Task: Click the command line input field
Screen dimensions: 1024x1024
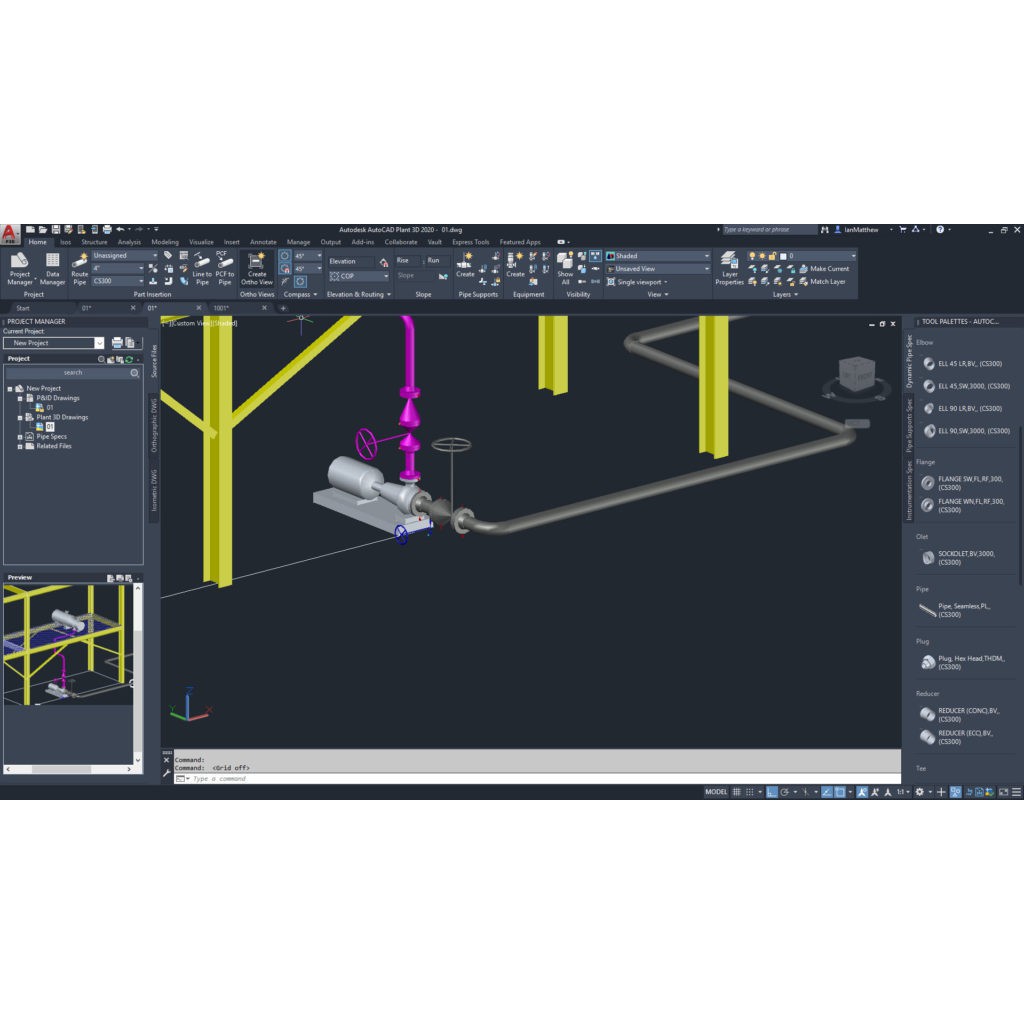Action: [x=500, y=778]
